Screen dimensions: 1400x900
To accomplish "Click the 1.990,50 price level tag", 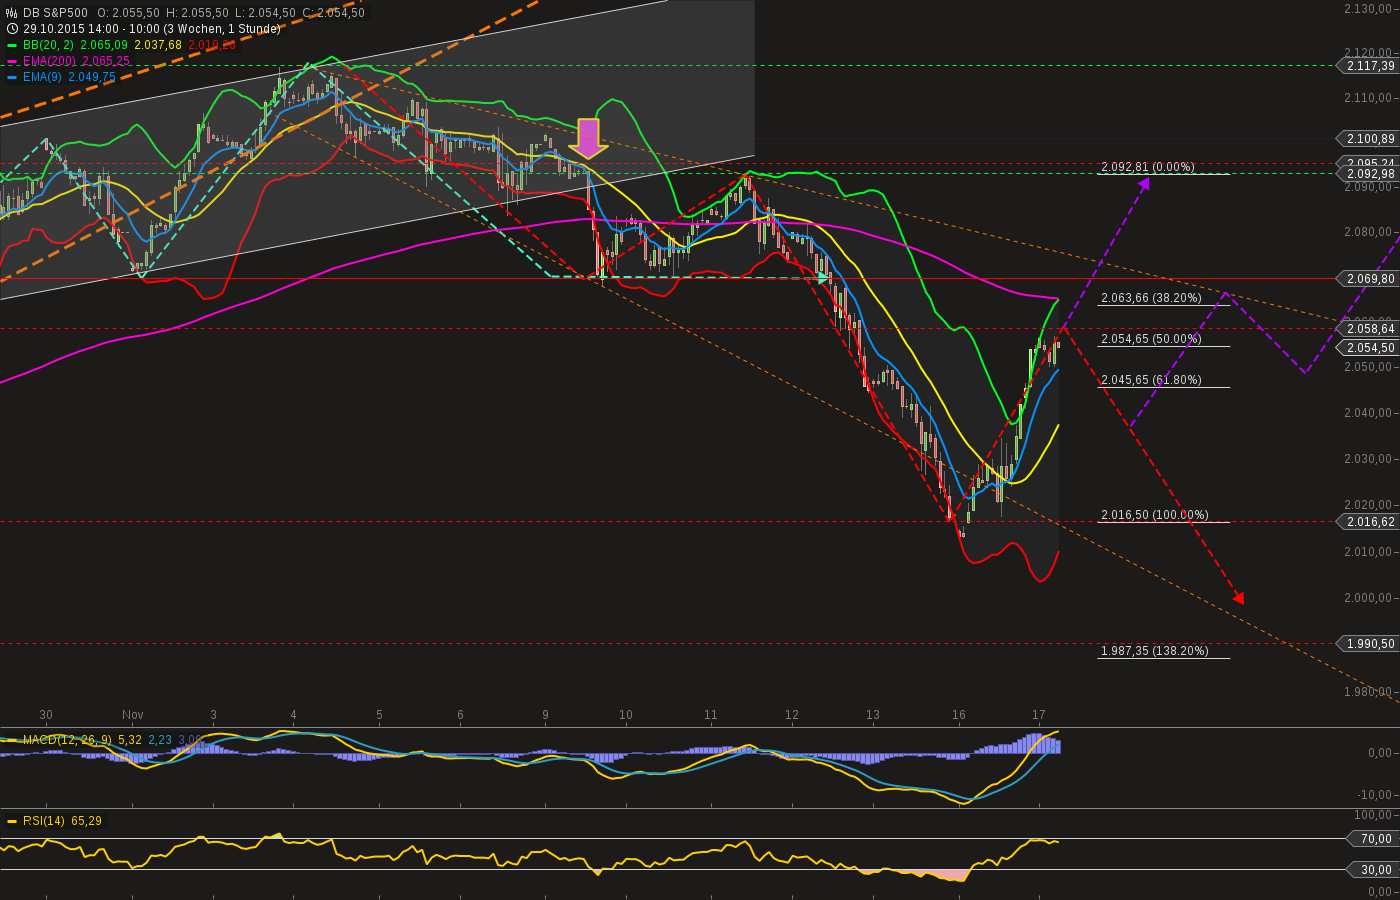I will [1367, 644].
